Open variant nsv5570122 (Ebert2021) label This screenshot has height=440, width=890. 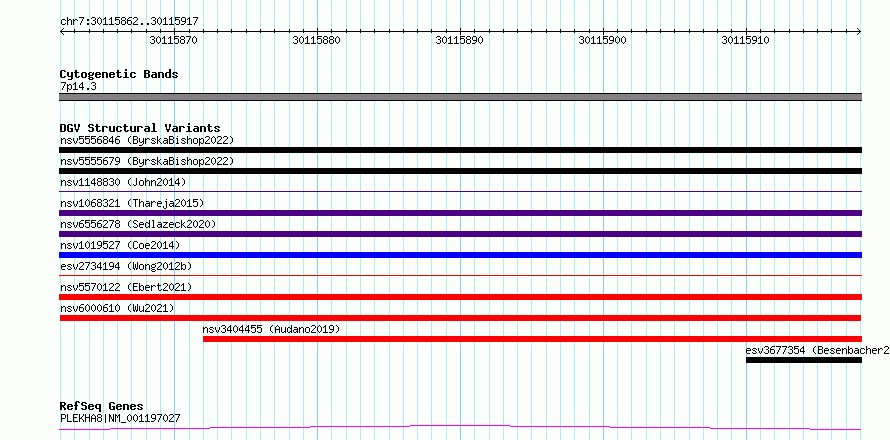pyautogui.click(x=126, y=287)
